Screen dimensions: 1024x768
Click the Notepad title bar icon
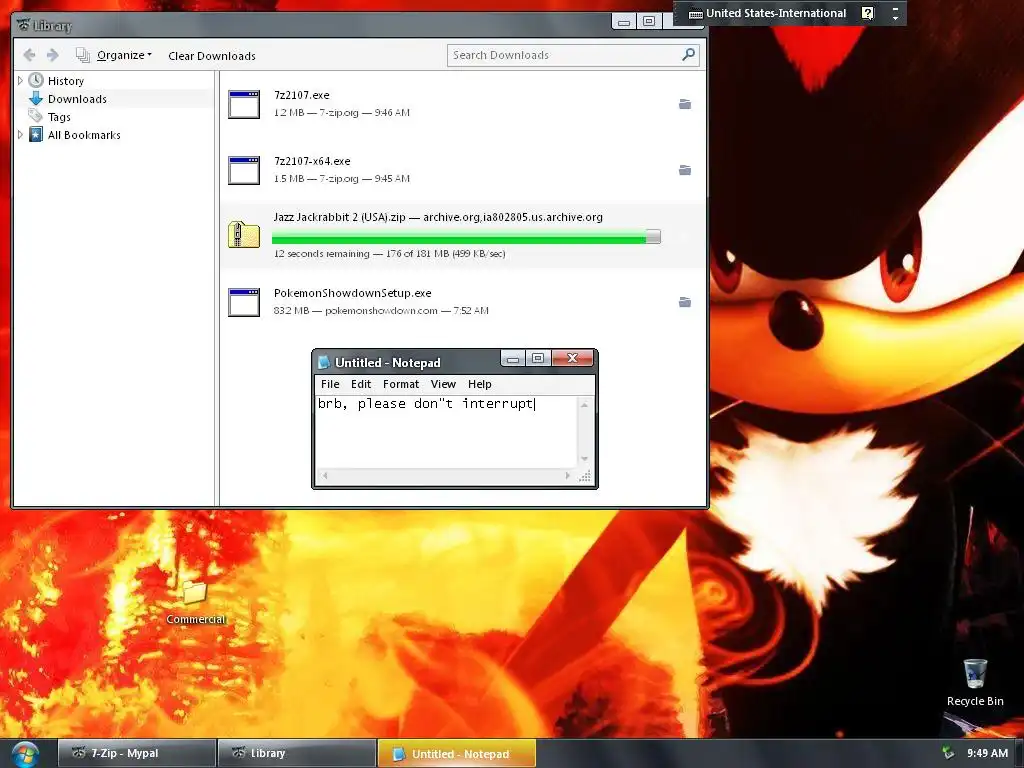pos(324,362)
